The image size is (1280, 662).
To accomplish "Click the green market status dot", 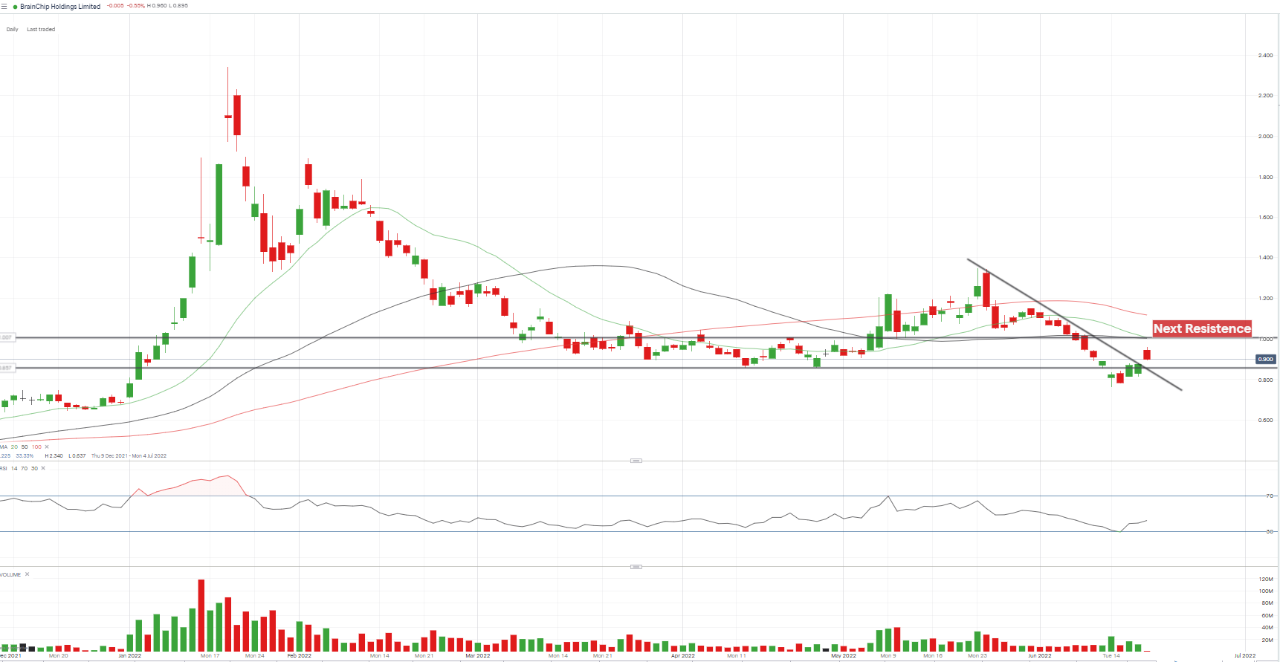I will [x=15, y=6].
